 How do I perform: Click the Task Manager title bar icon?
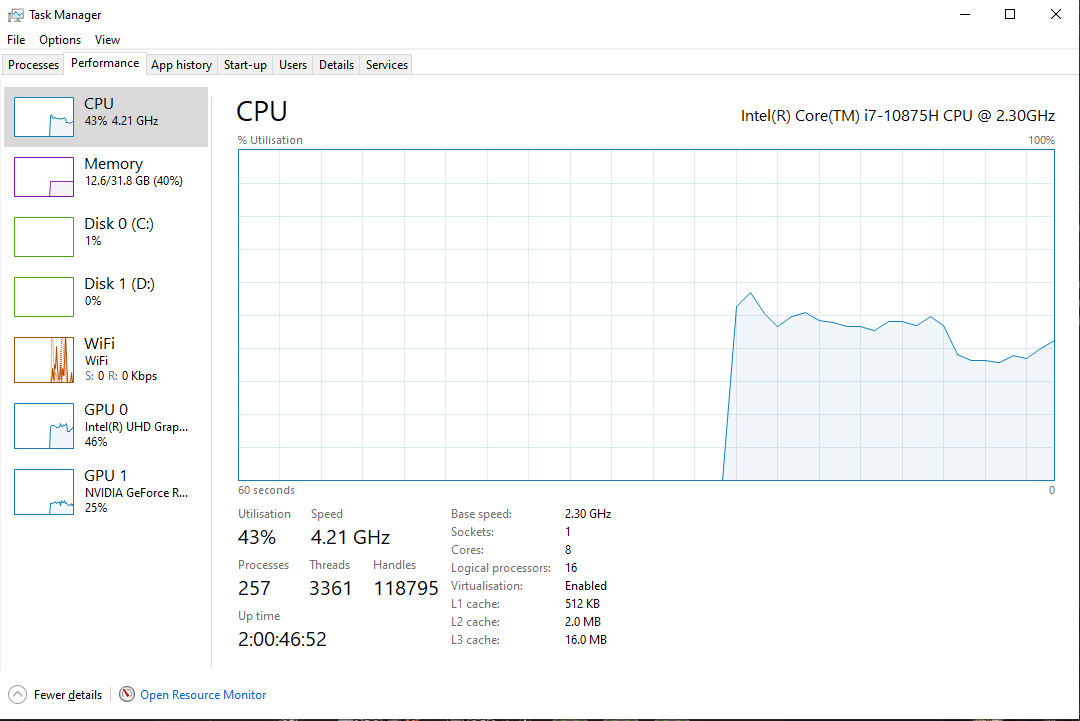tap(16, 15)
